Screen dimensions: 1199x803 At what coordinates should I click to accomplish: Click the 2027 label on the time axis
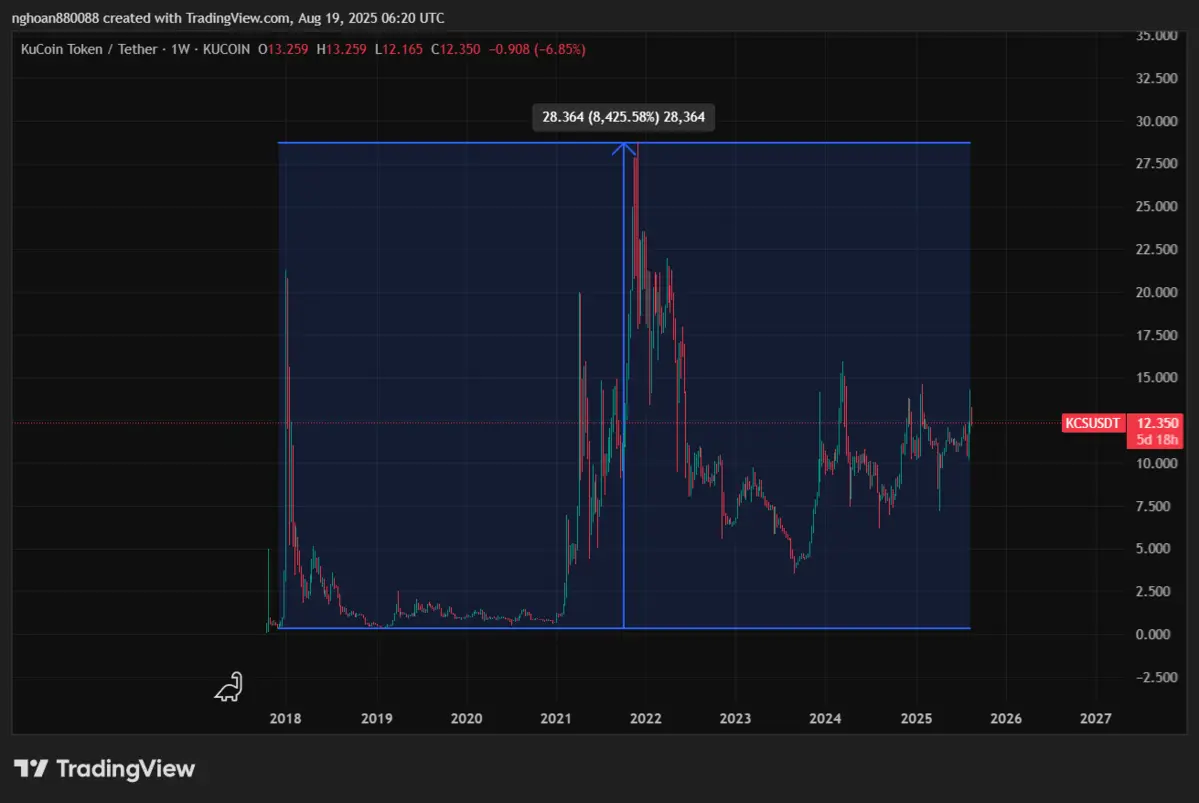[x=1095, y=718]
